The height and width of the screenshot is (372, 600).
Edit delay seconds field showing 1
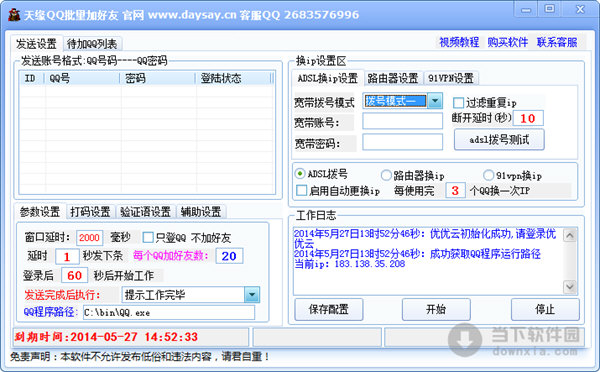tap(67, 256)
